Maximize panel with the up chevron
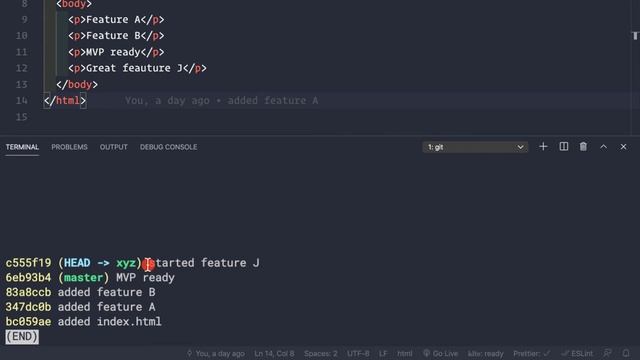Viewport: 640px width, 360px height. click(x=603, y=147)
